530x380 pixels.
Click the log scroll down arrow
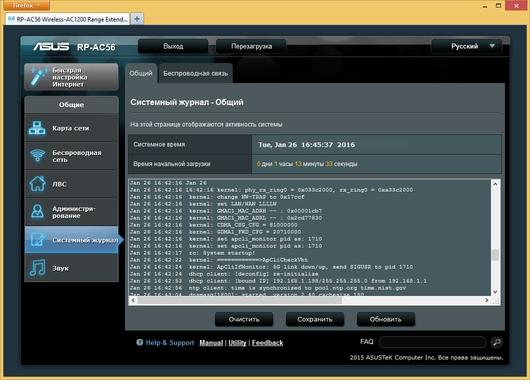(x=495, y=292)
